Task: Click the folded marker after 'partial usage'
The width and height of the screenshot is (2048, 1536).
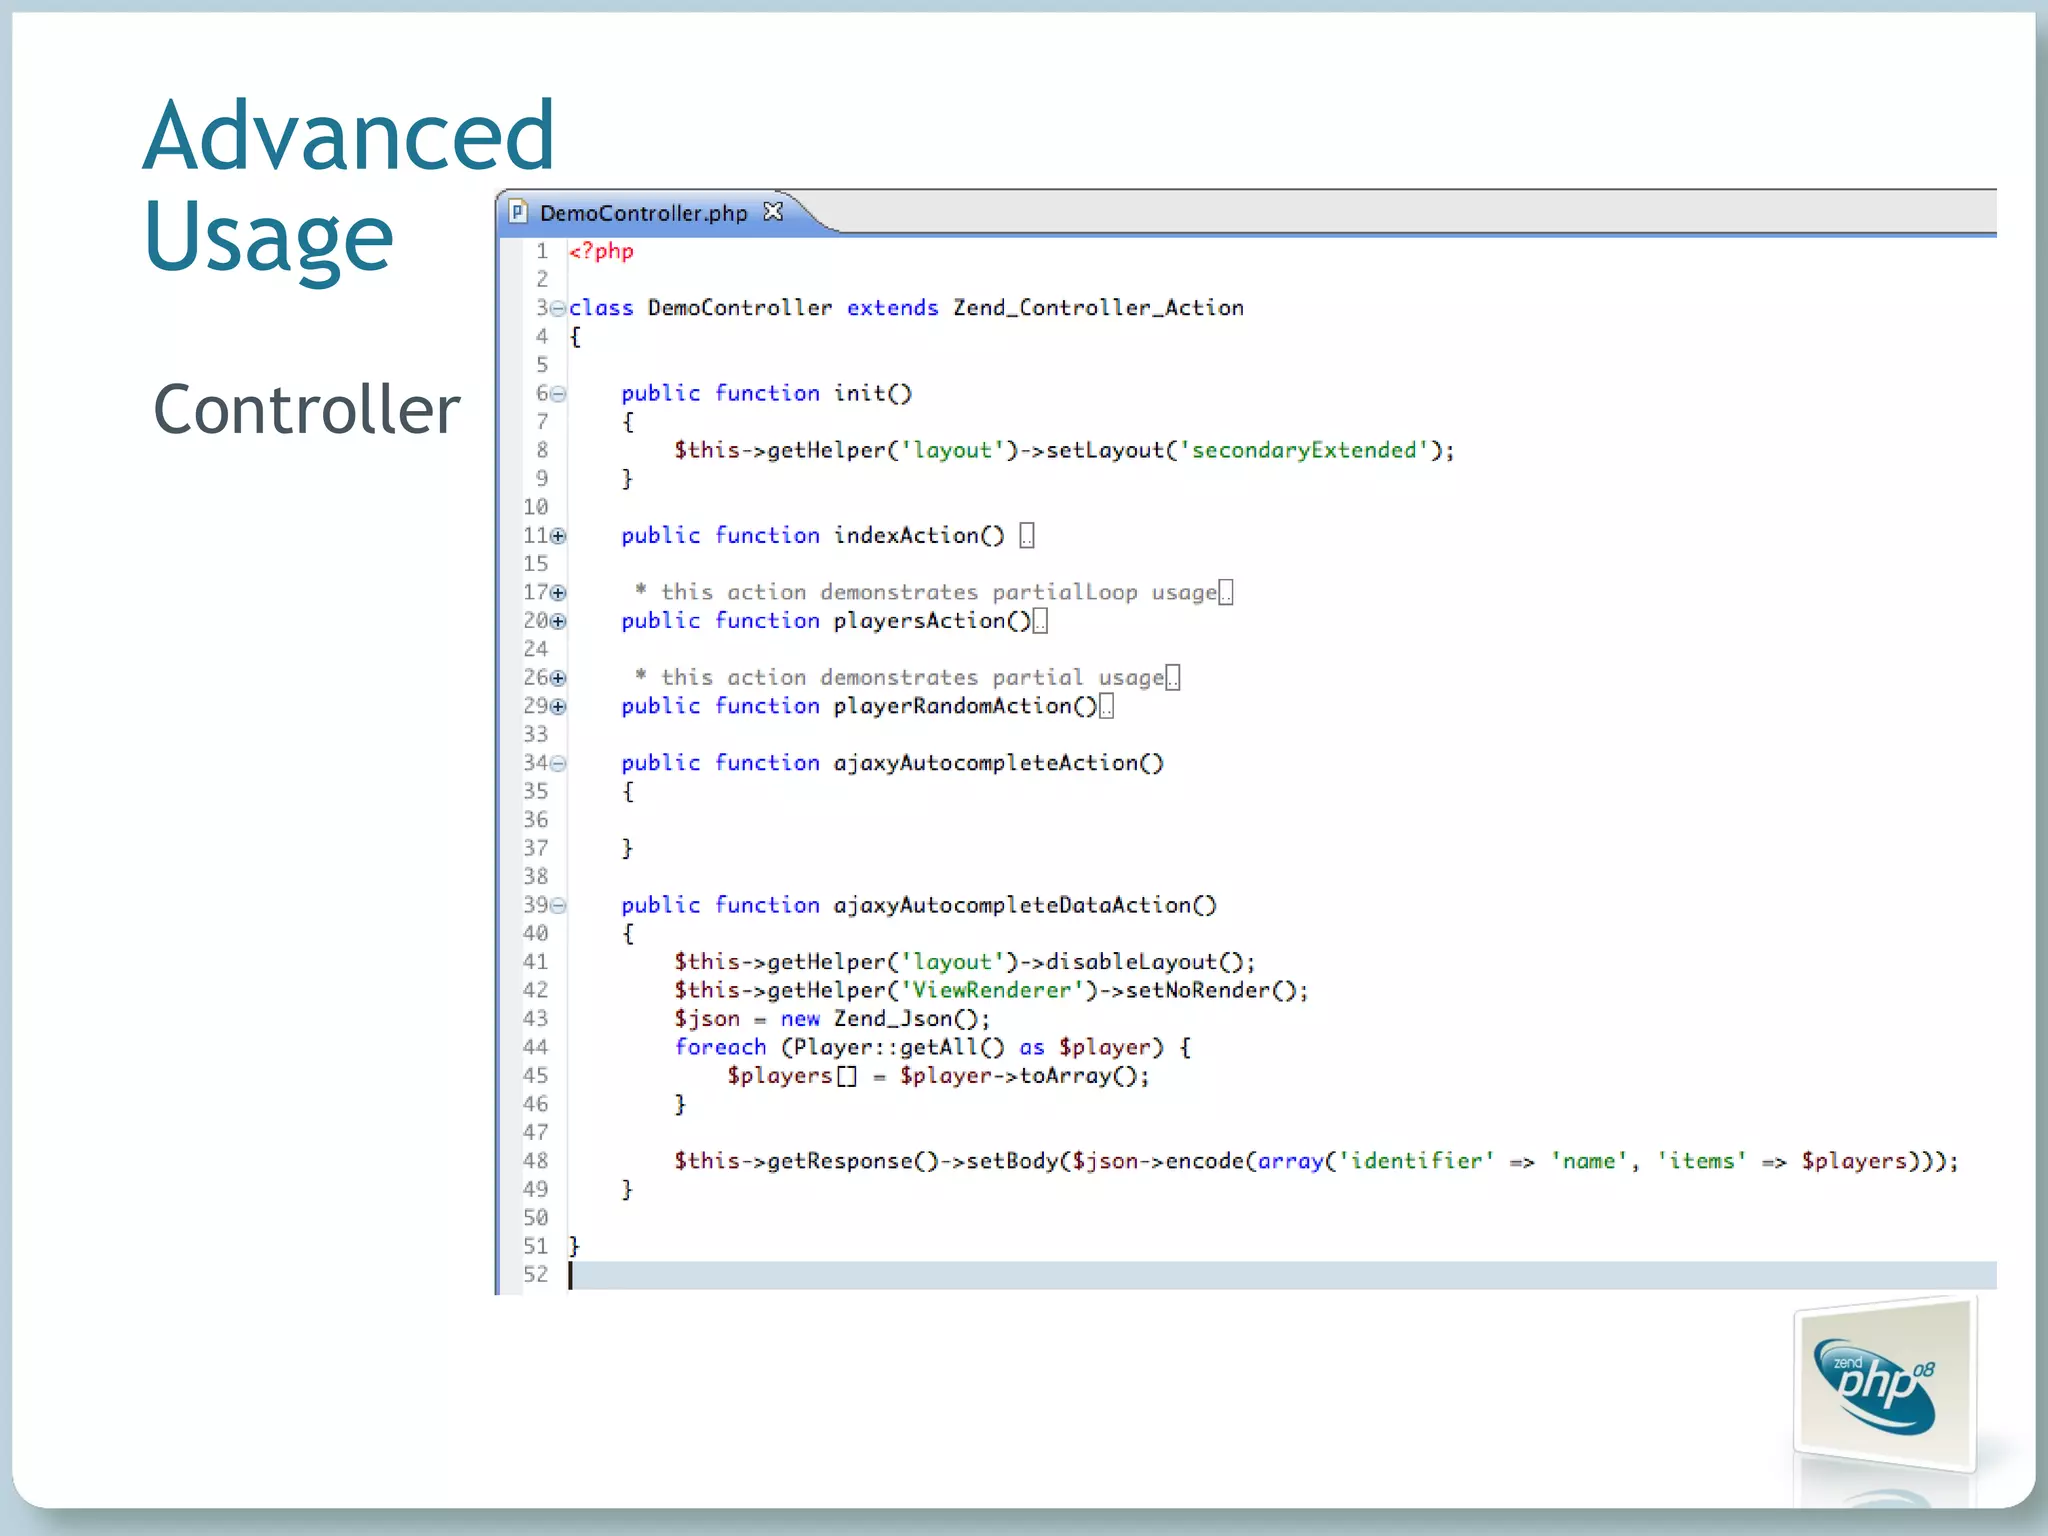Action: point(1173,678)
